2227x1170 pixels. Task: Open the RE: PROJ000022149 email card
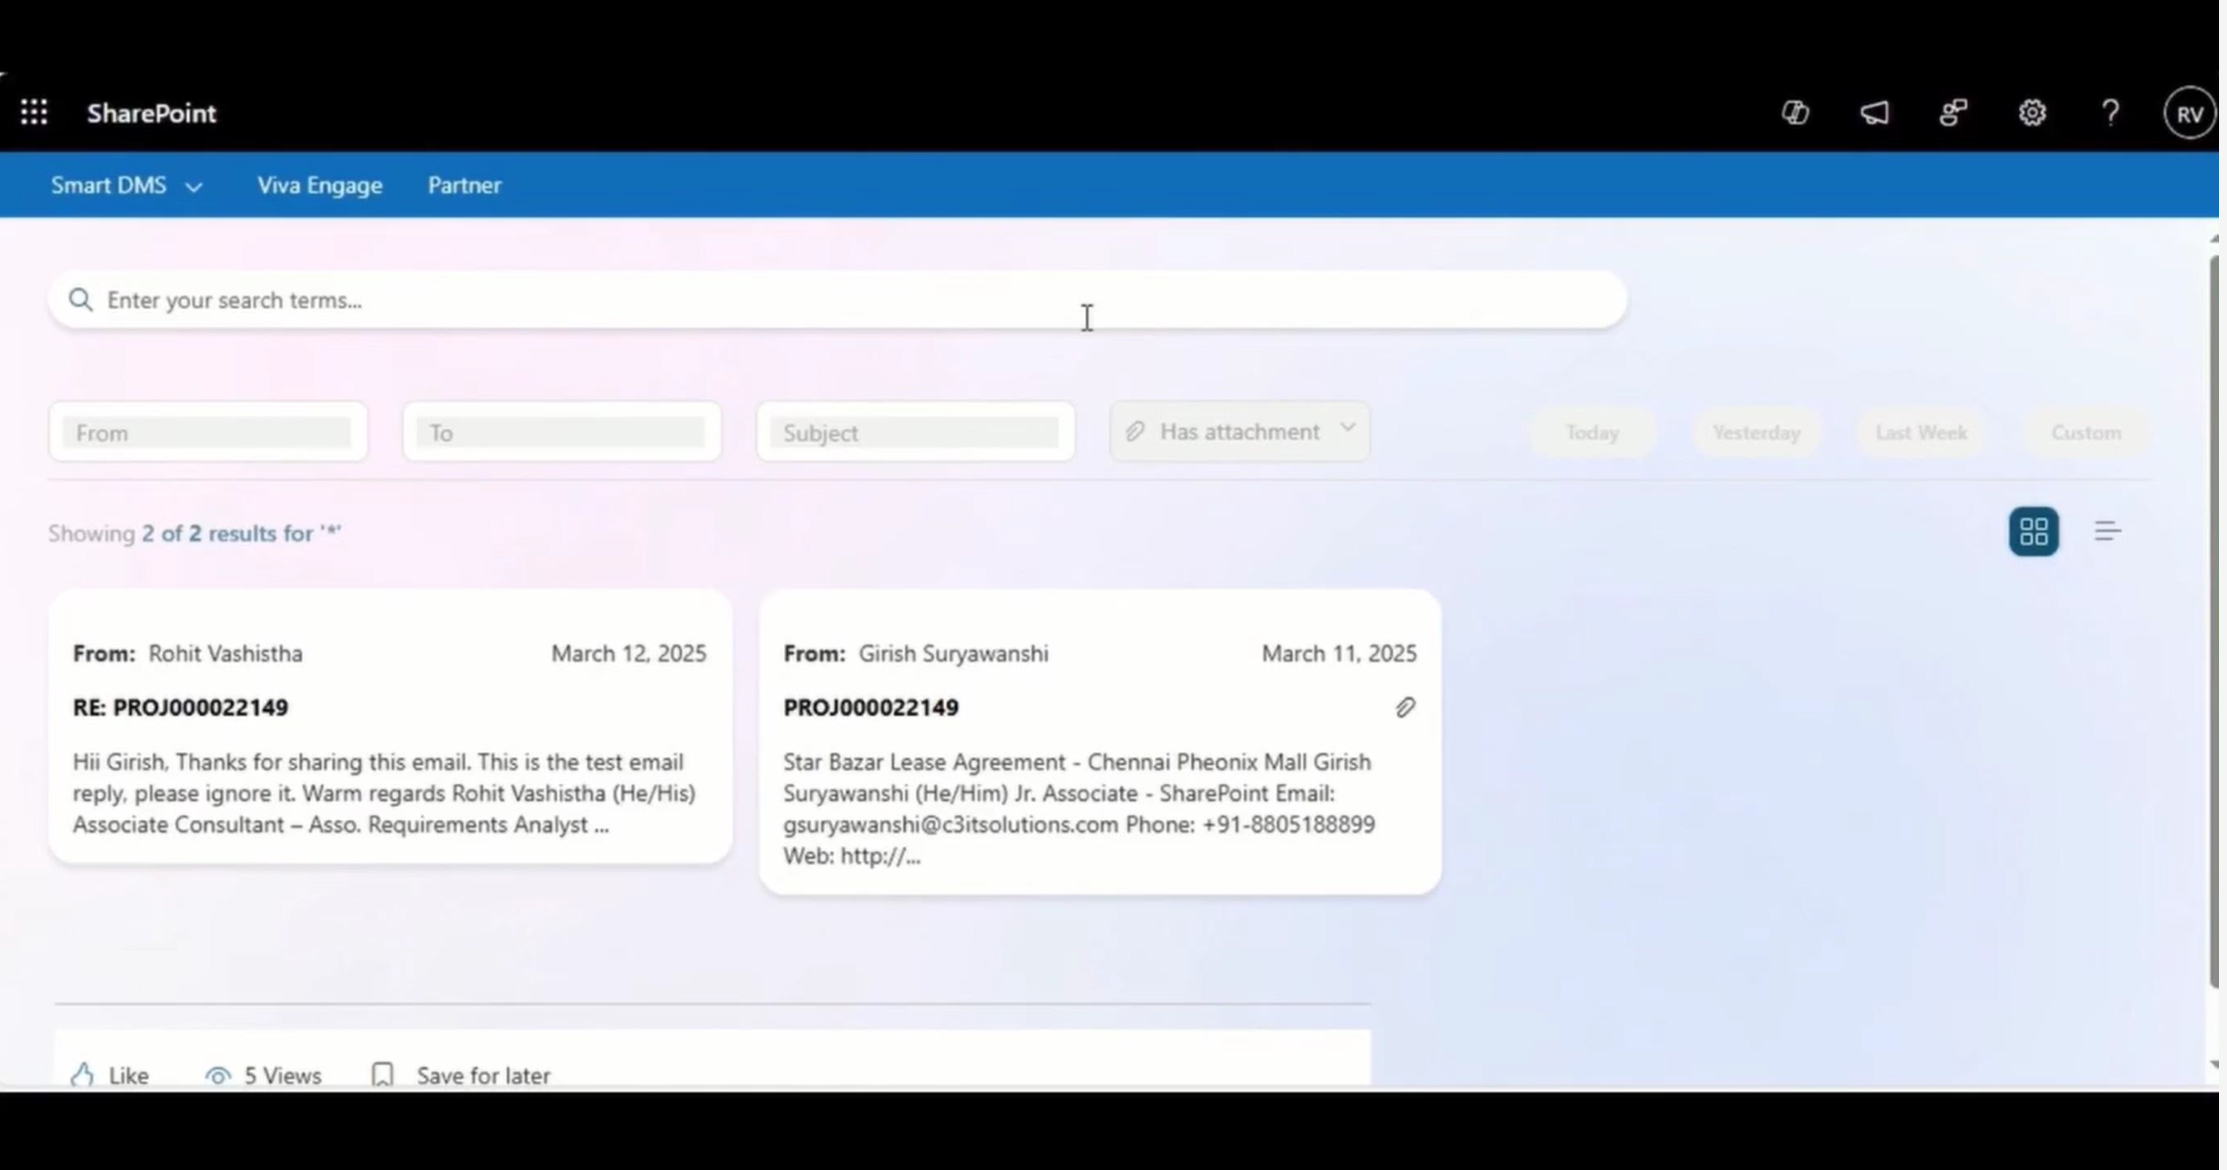390,727
